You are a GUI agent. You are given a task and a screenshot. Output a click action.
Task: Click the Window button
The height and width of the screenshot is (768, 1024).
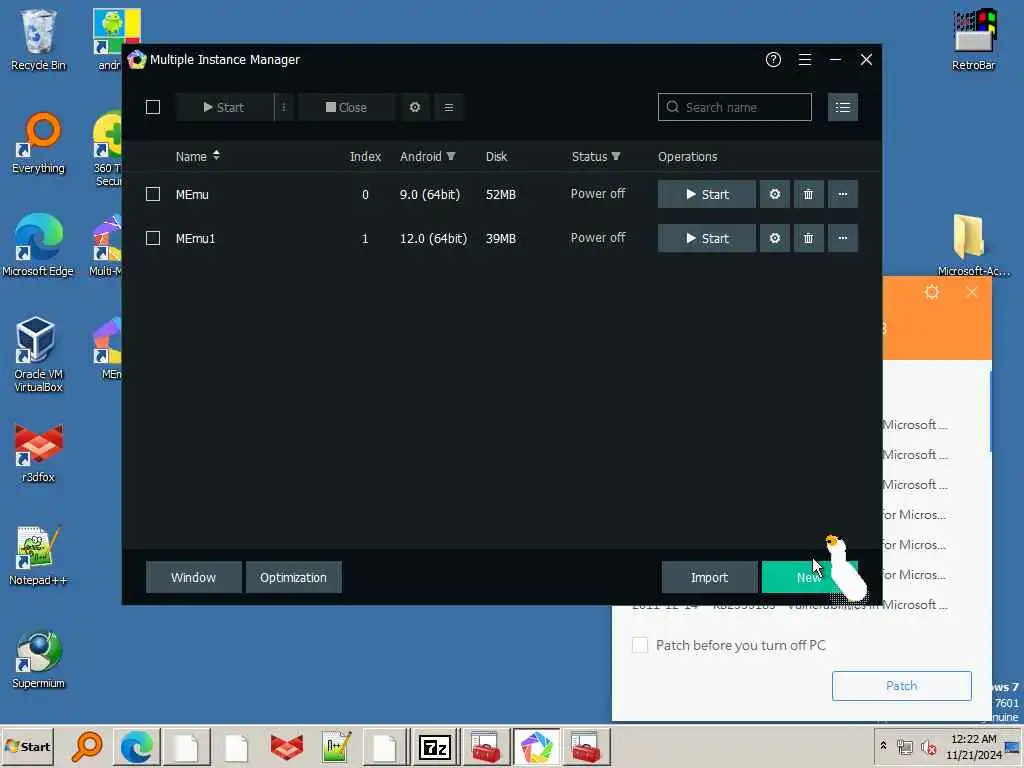(193, 577)
